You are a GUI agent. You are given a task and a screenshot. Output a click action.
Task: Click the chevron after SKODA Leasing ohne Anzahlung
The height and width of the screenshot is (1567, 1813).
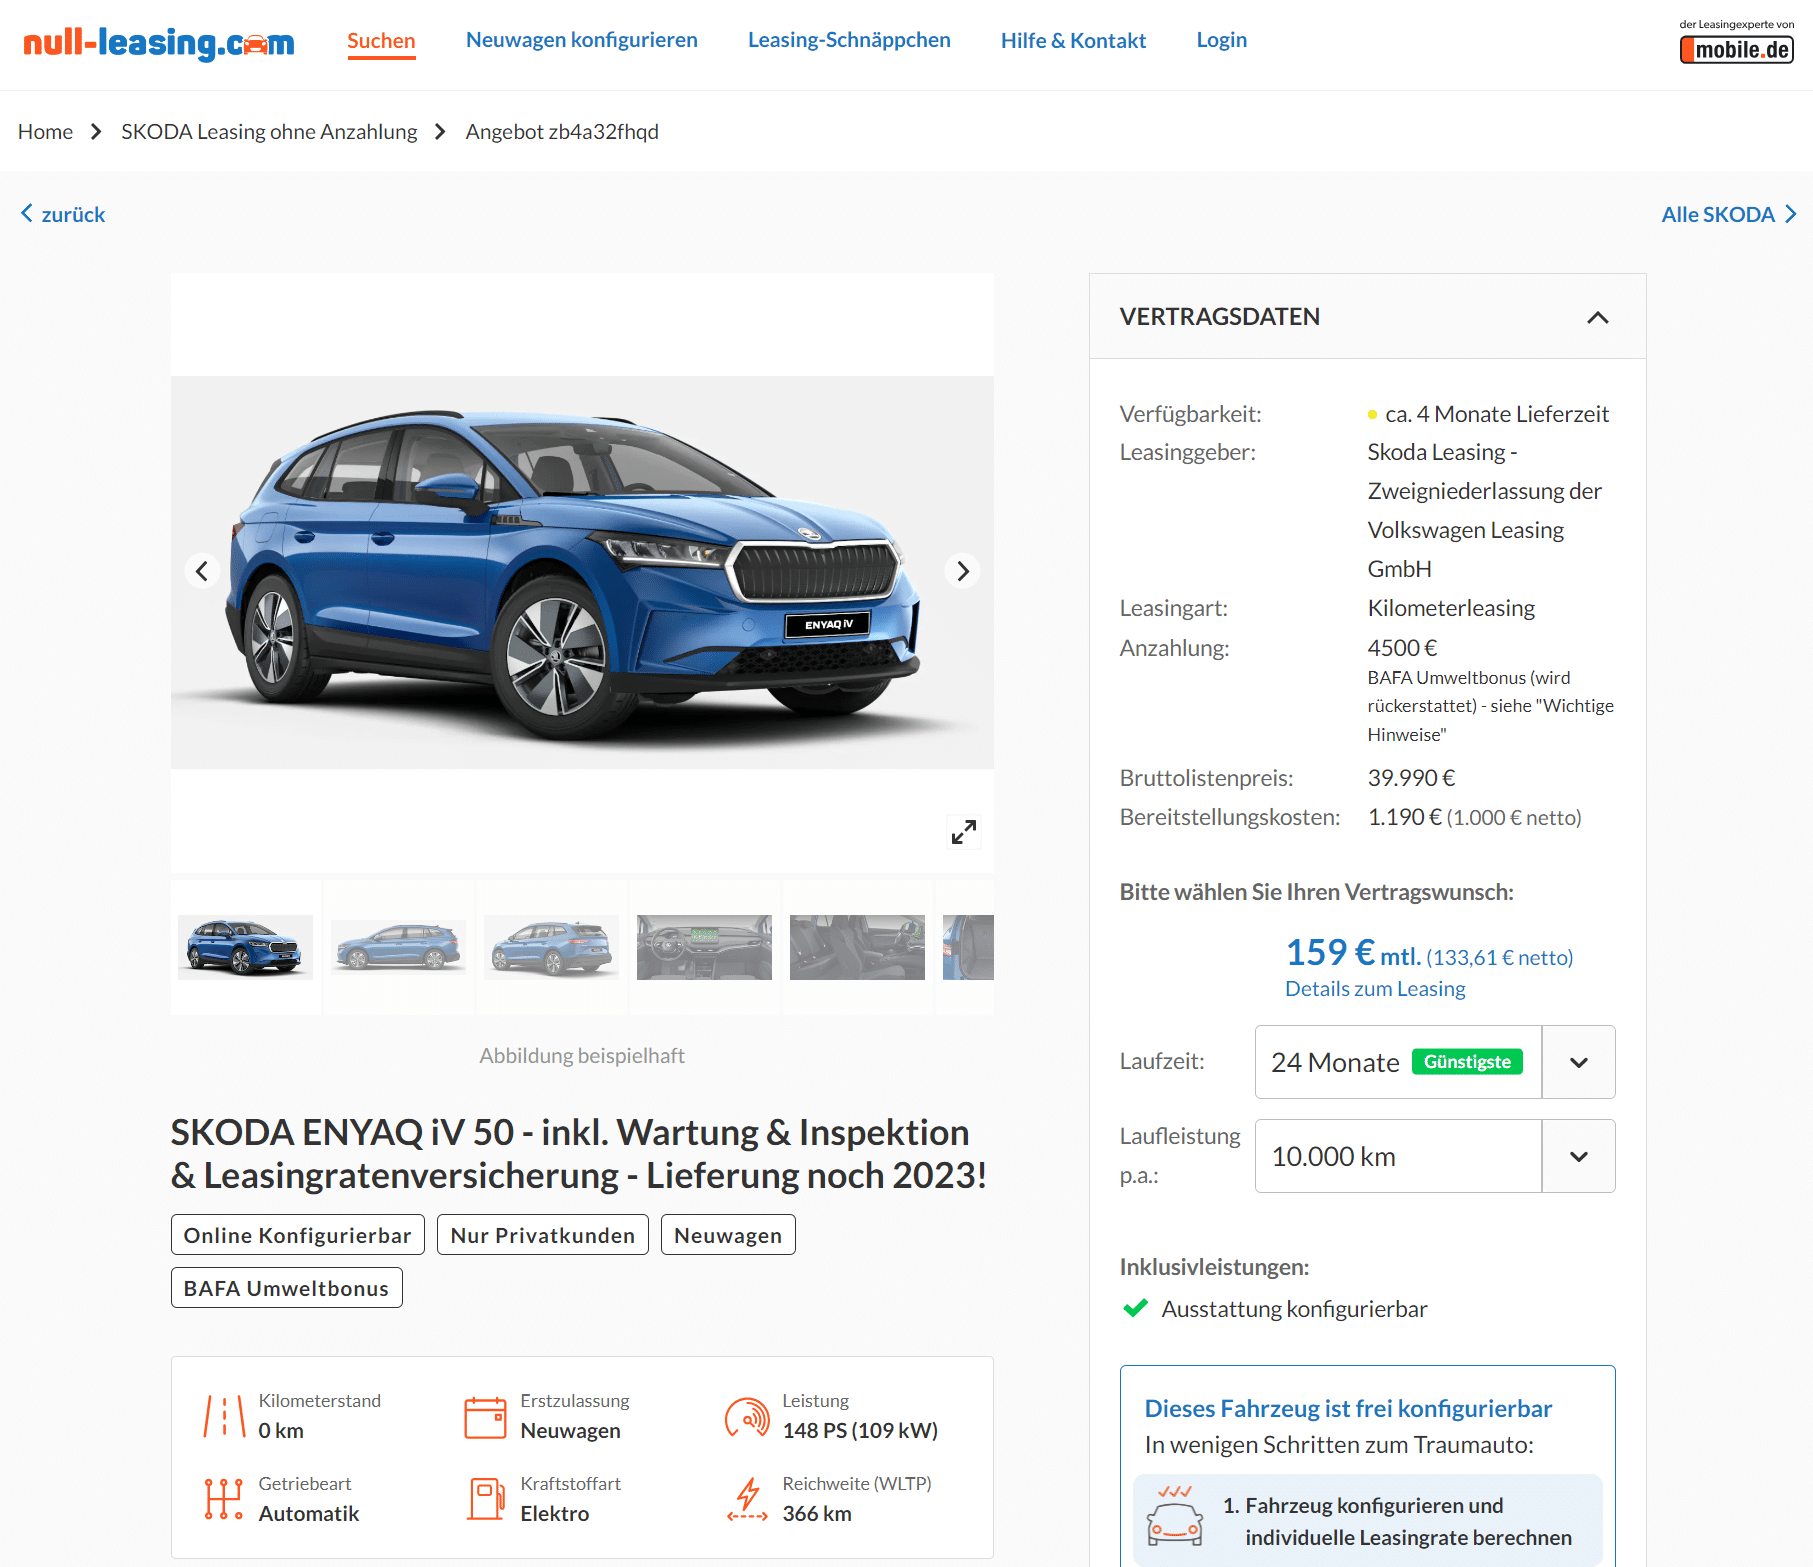[440, 132]
